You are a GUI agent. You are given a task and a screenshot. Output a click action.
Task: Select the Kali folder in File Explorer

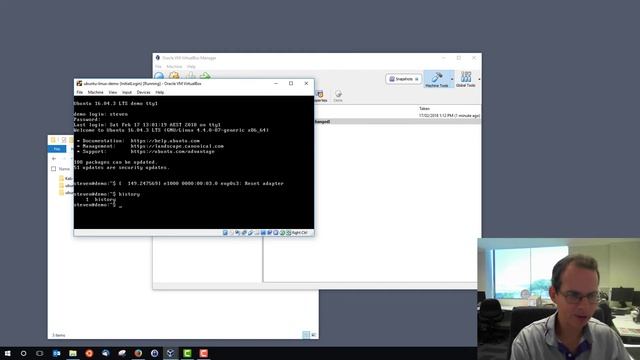click(65, 178)
